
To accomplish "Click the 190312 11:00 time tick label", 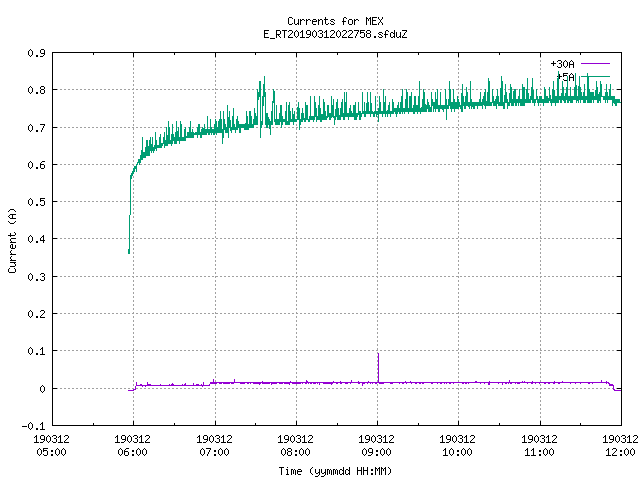I will [539, 446].
